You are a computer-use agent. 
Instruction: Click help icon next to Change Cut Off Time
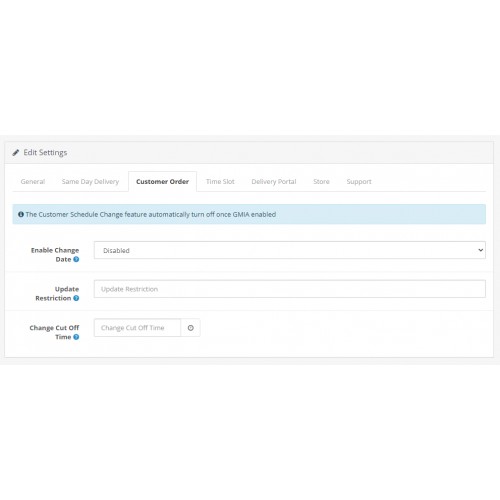[76, 337]
